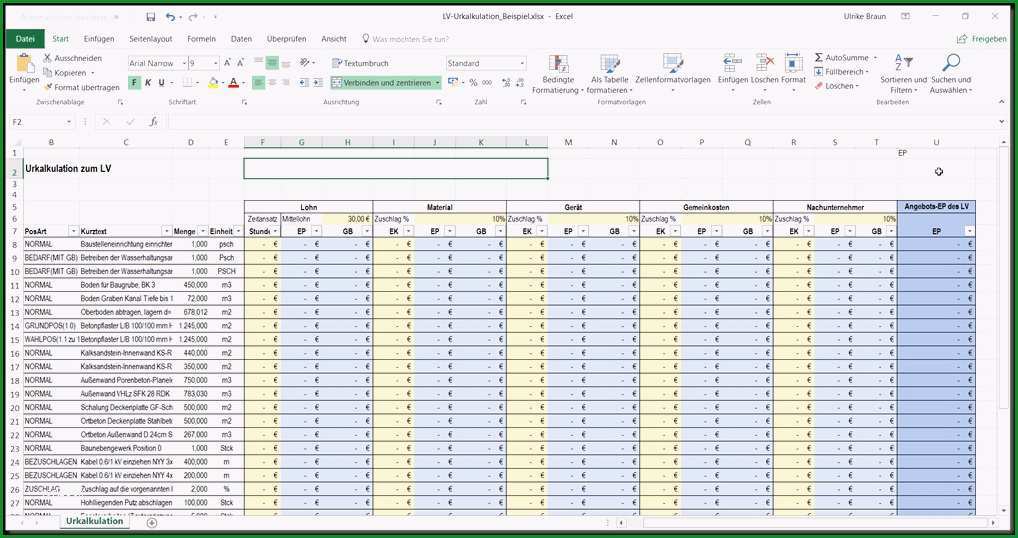Toggle bold F formatting
The width and height of the screenshot is (1018, 538).
[x=134, y=82]
